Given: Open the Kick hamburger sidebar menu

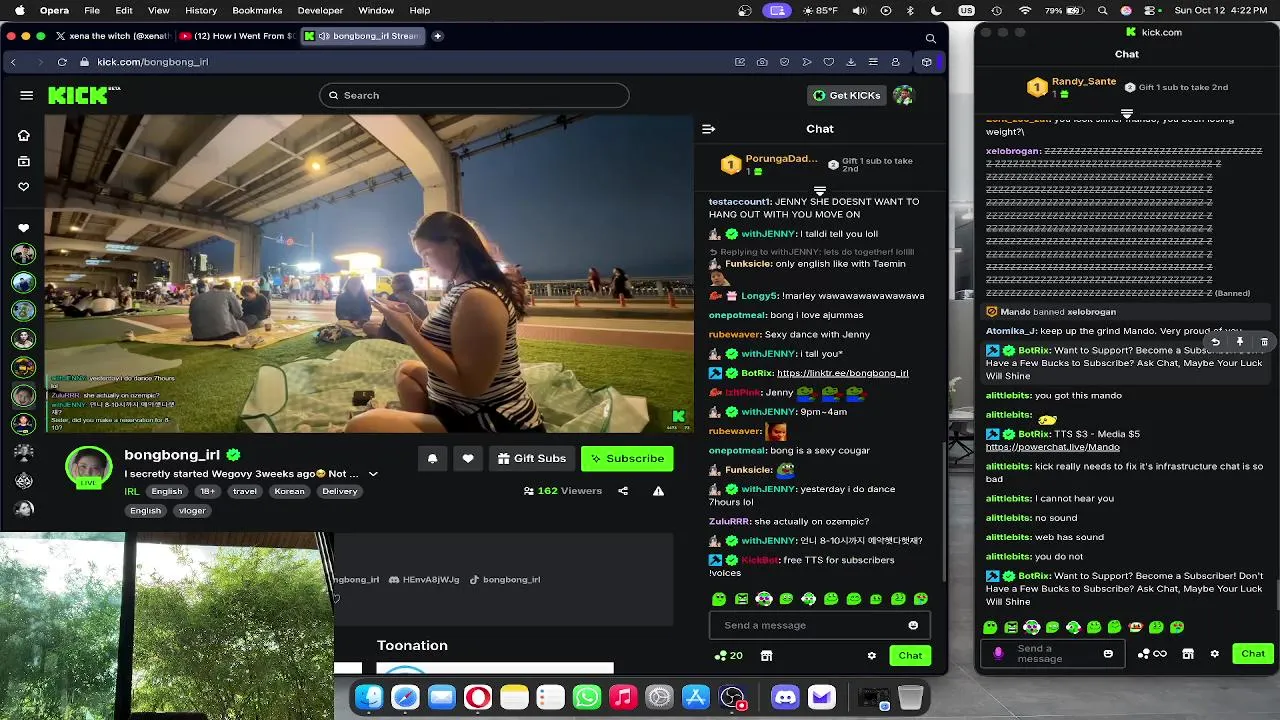Looking at the screenshot, I should click(x=26, y=95).
